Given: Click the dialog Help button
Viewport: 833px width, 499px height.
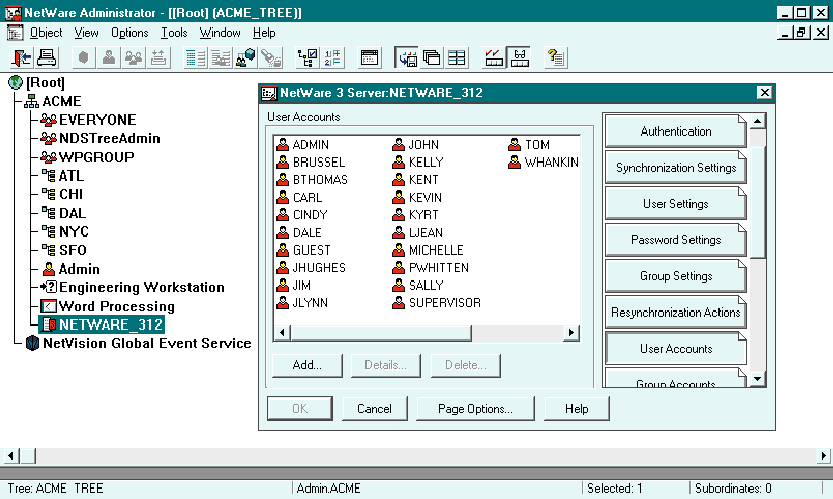Looking at the screenshot, I should point(576,409).
